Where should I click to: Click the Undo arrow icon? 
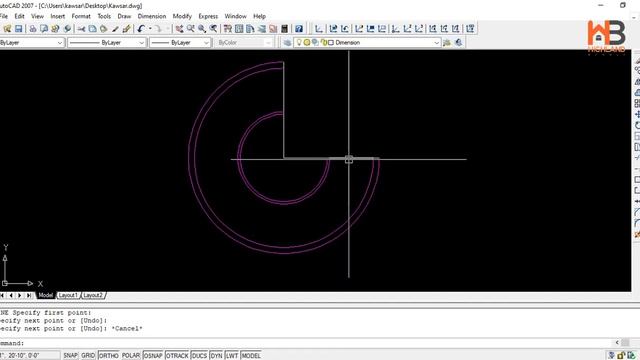point(141,29)
